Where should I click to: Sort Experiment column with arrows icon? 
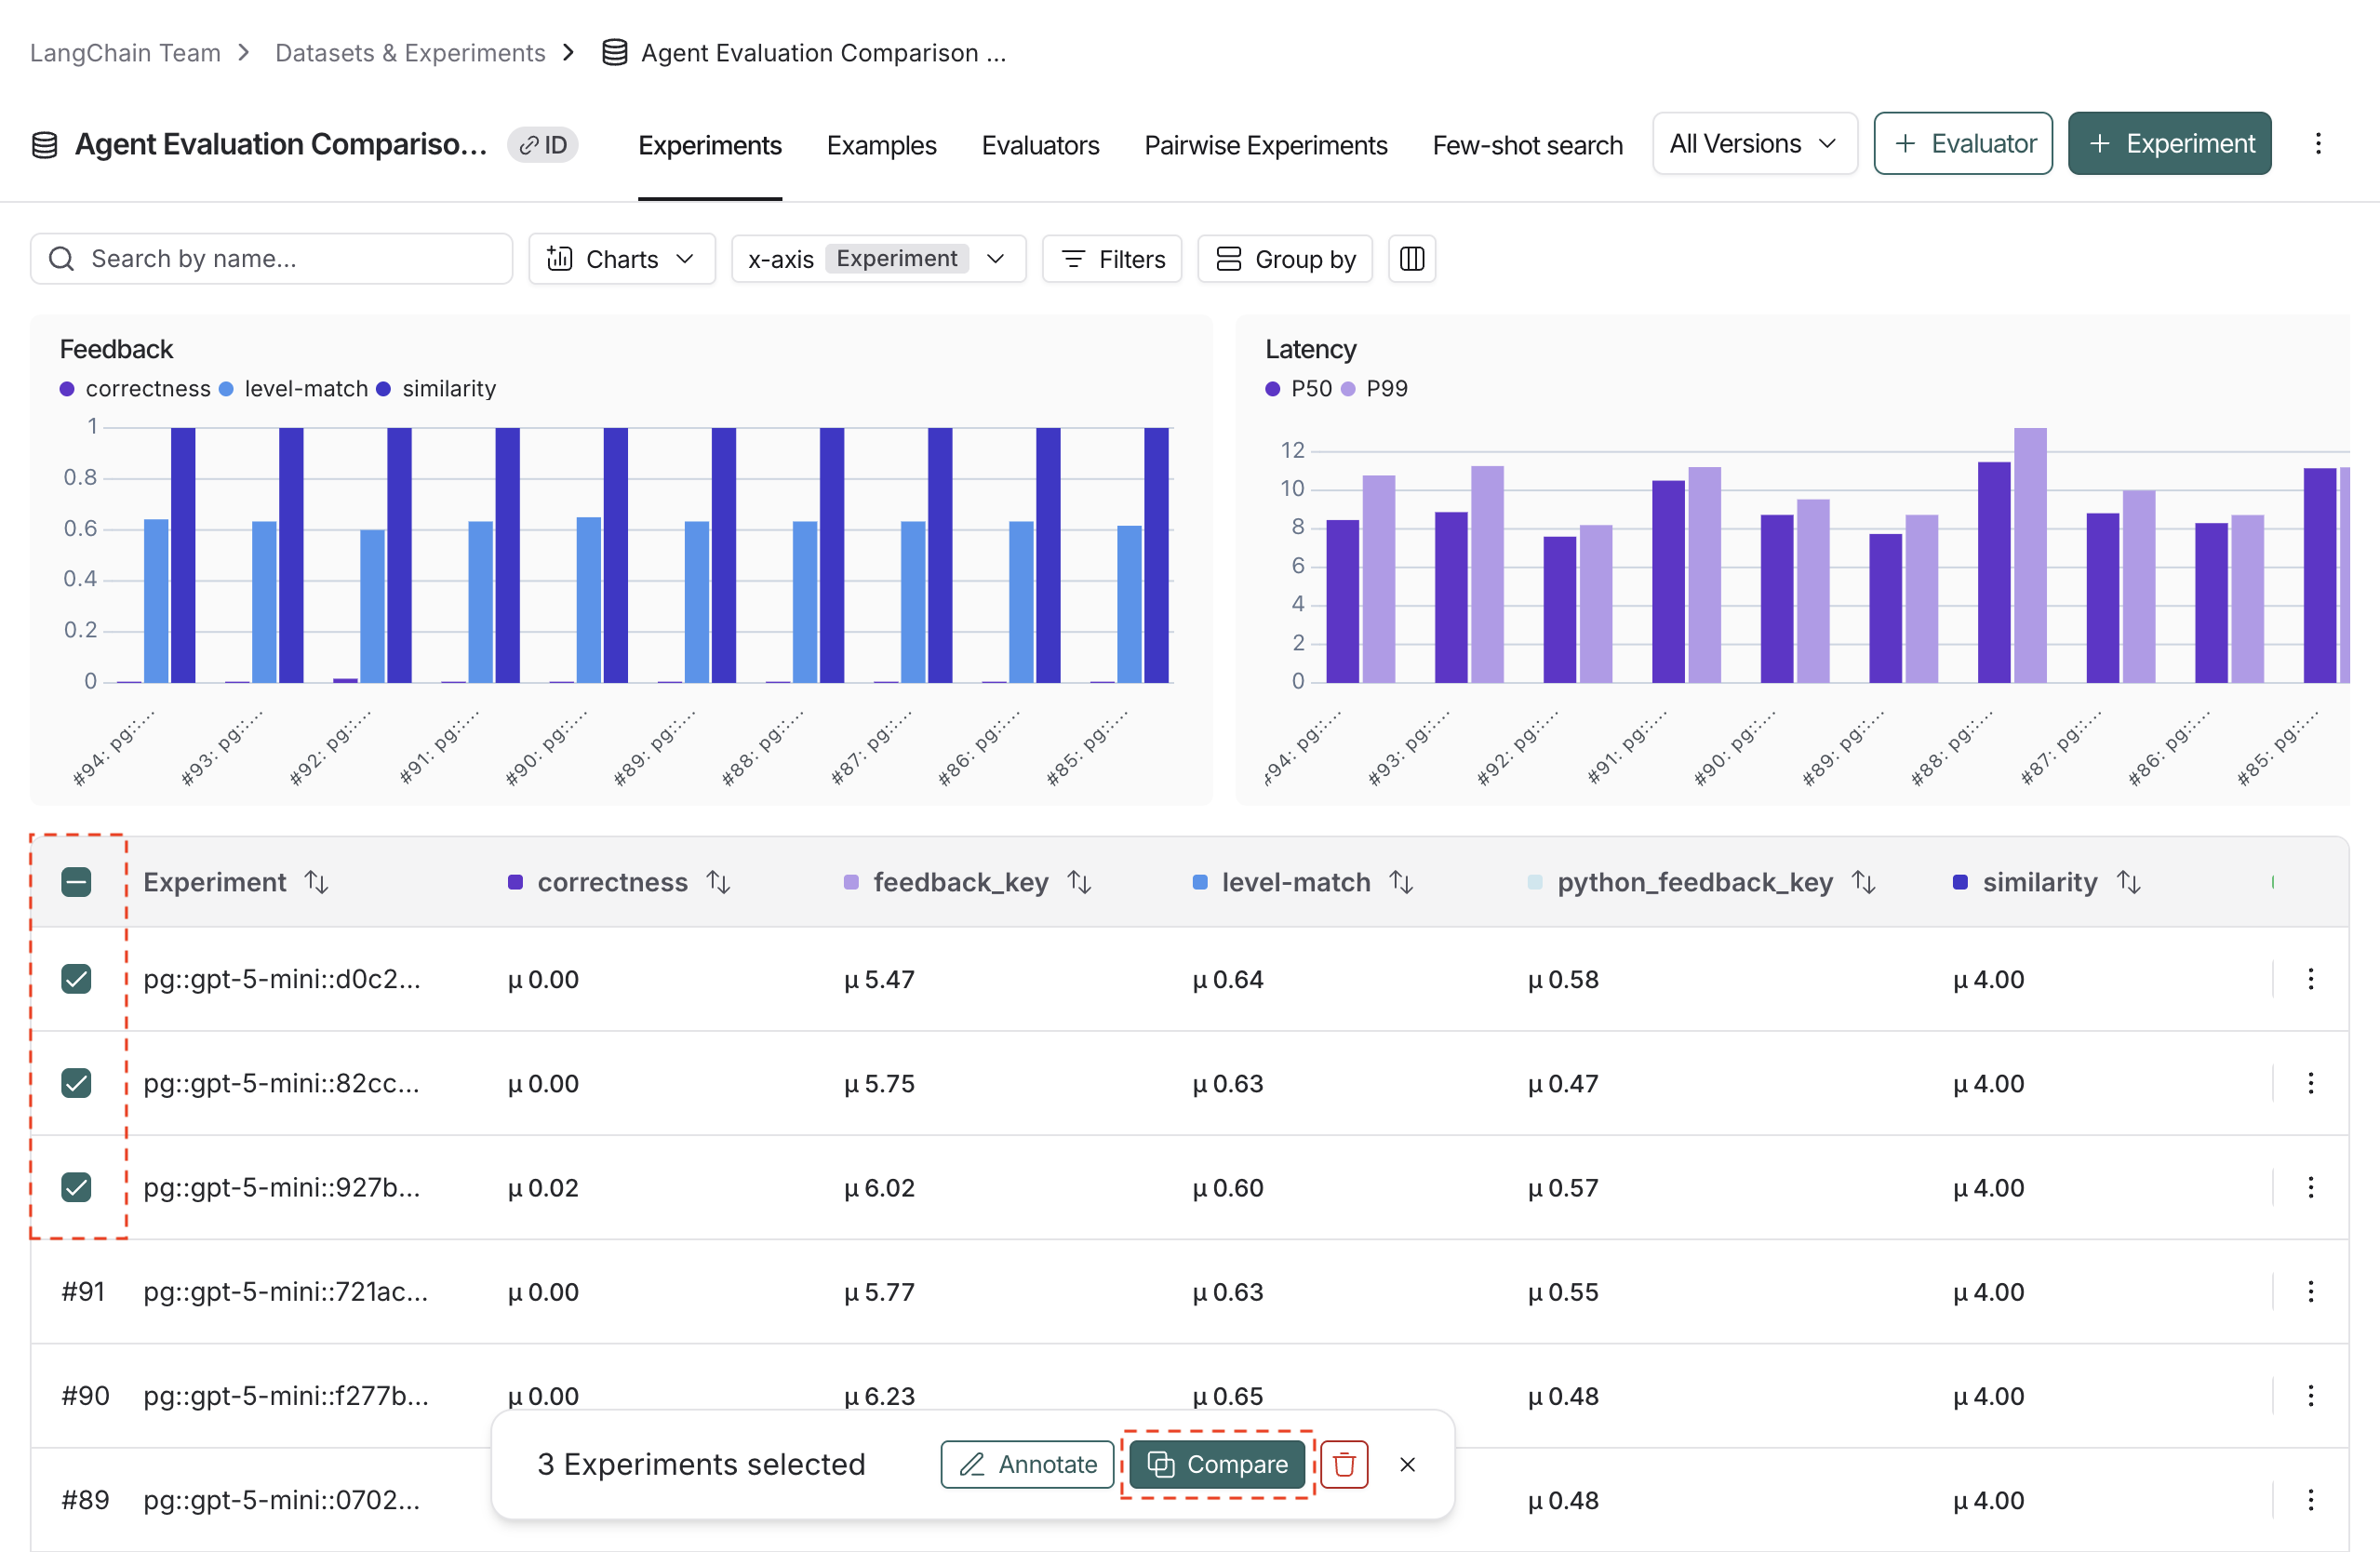[x=316, y=882]
